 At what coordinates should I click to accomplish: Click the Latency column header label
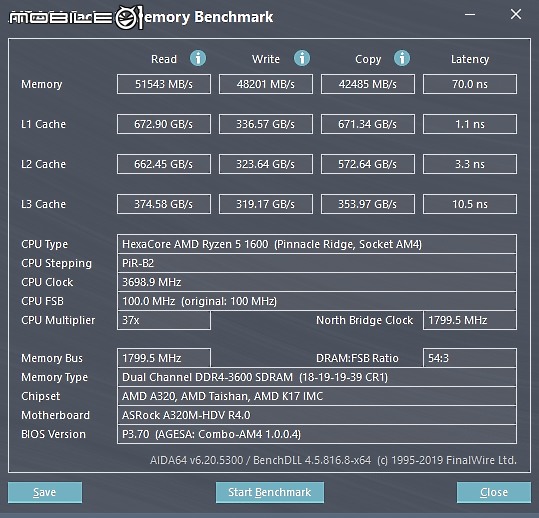tap(470, 59)
